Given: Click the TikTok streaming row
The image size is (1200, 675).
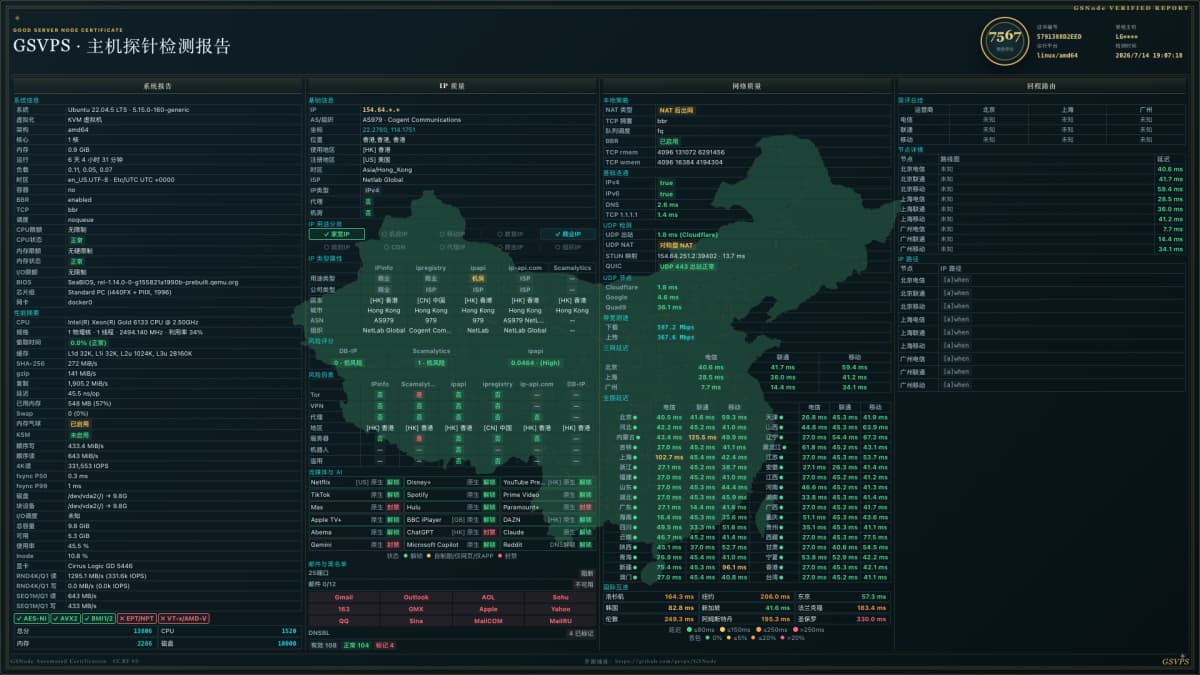Looking at the screenshot, I should (x=354, y=494).
